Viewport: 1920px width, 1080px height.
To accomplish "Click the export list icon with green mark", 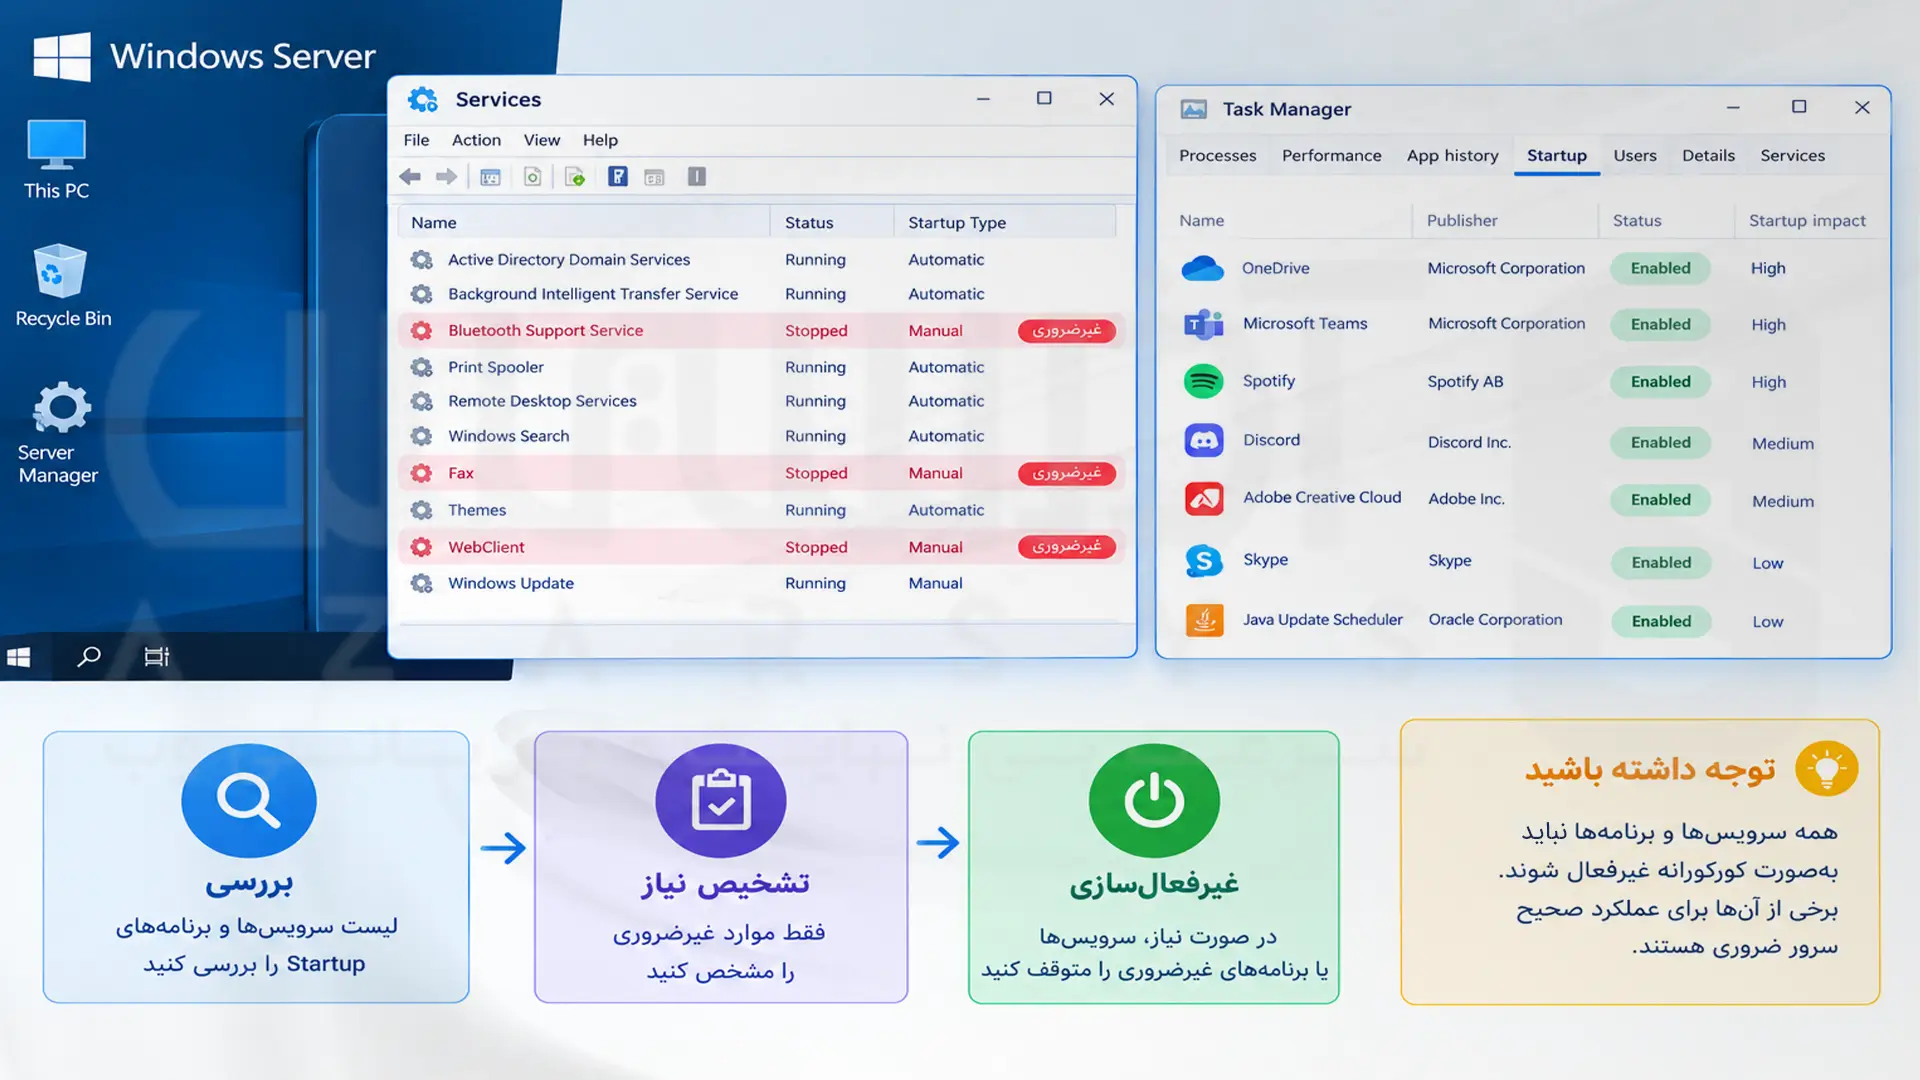I will [575, 177].
